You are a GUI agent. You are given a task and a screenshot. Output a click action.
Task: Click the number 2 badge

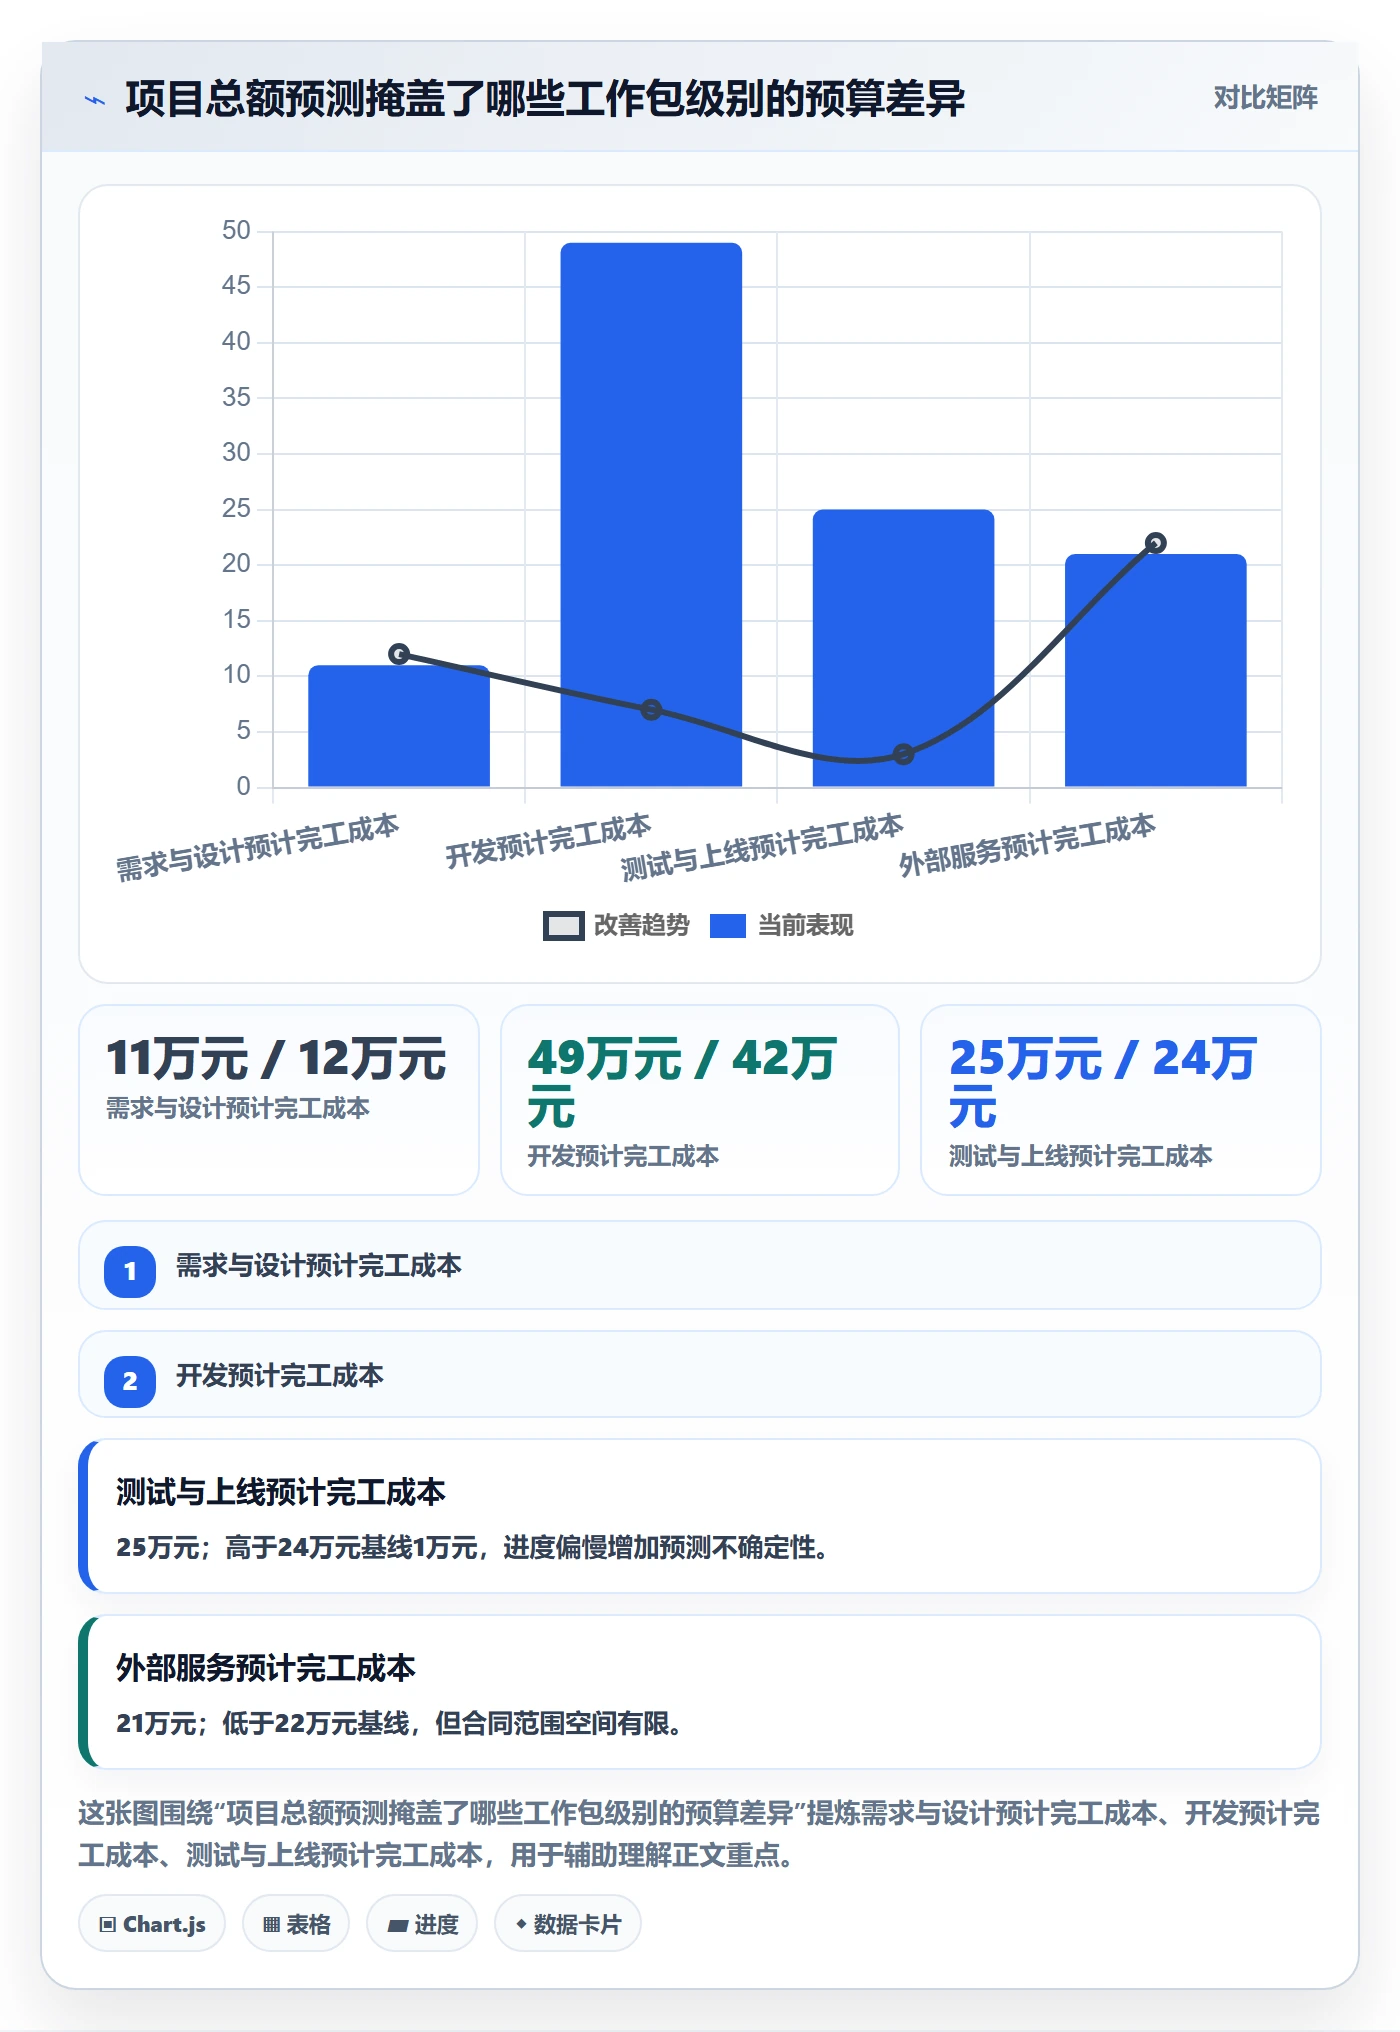[x=130, y=1381]
